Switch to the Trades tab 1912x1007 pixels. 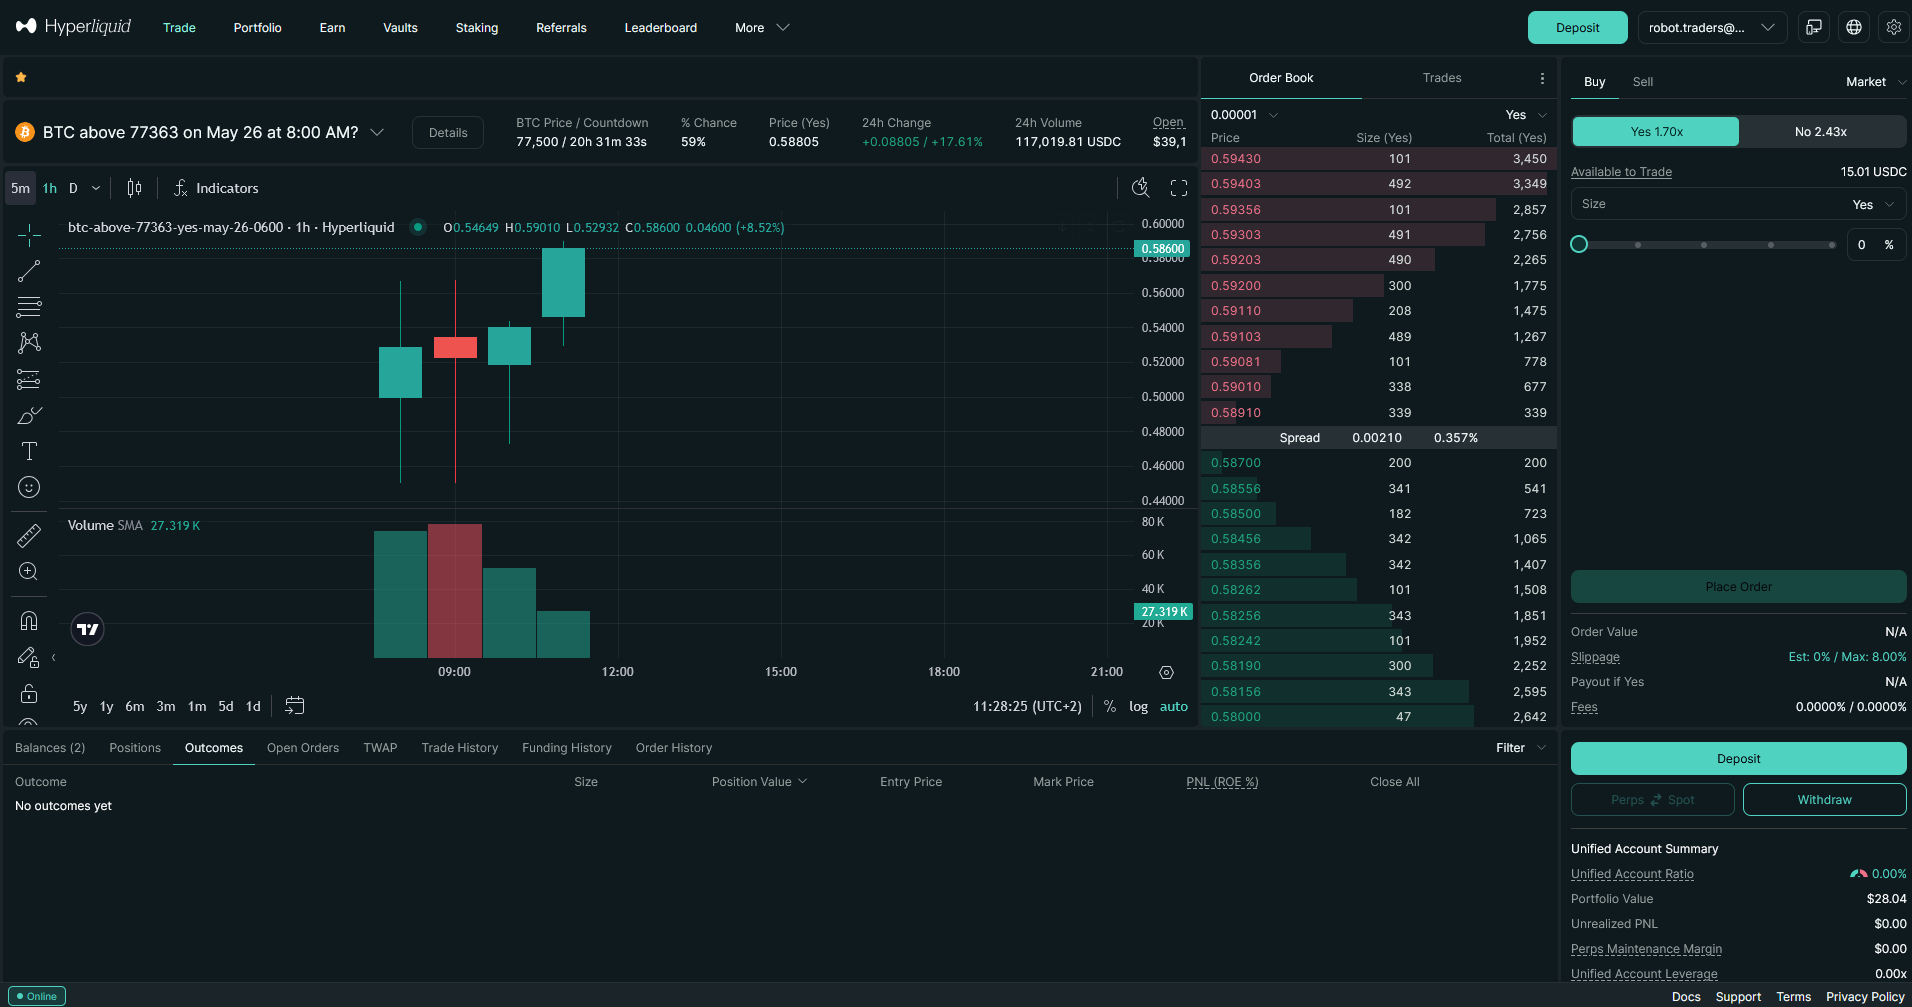1441,78
